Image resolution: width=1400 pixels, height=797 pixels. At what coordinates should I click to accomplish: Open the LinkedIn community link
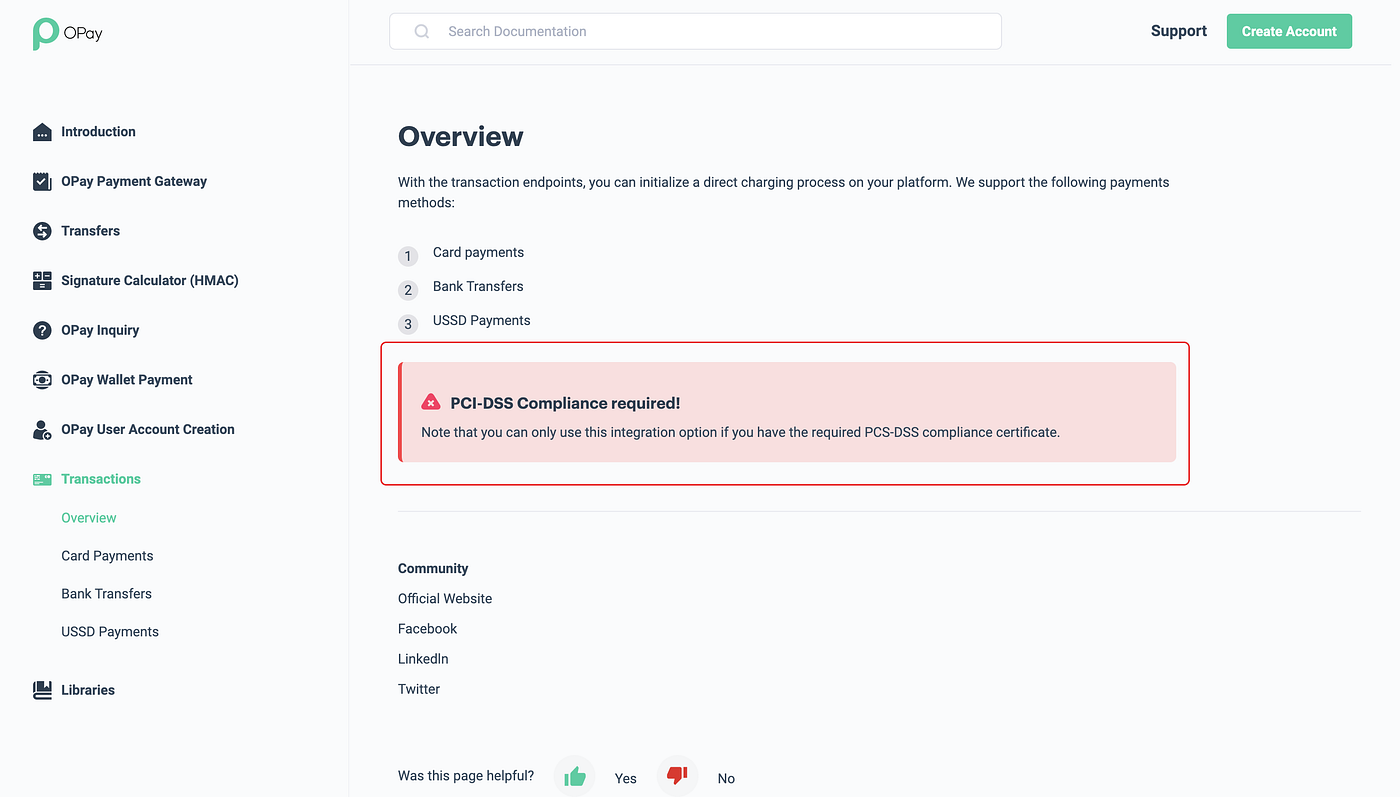423,659
